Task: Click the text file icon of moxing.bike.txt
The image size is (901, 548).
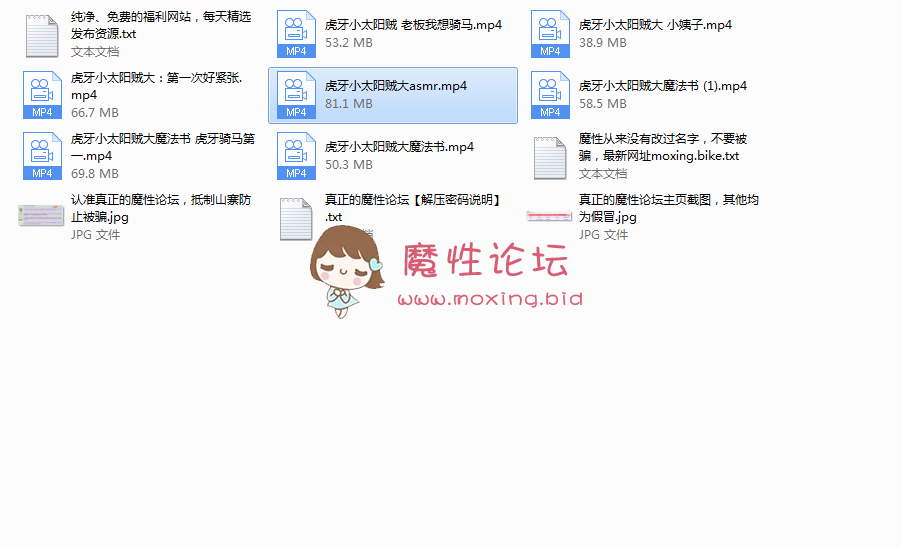Action: pos(550,158)
